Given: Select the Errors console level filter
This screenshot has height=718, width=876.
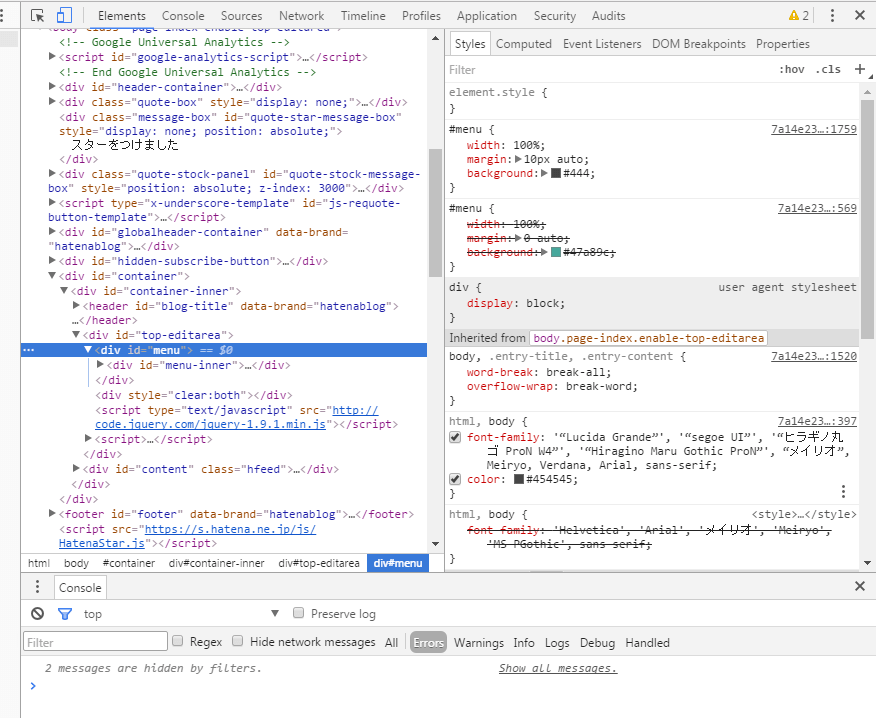Looking at the screenshot, I should coord(429,643).
